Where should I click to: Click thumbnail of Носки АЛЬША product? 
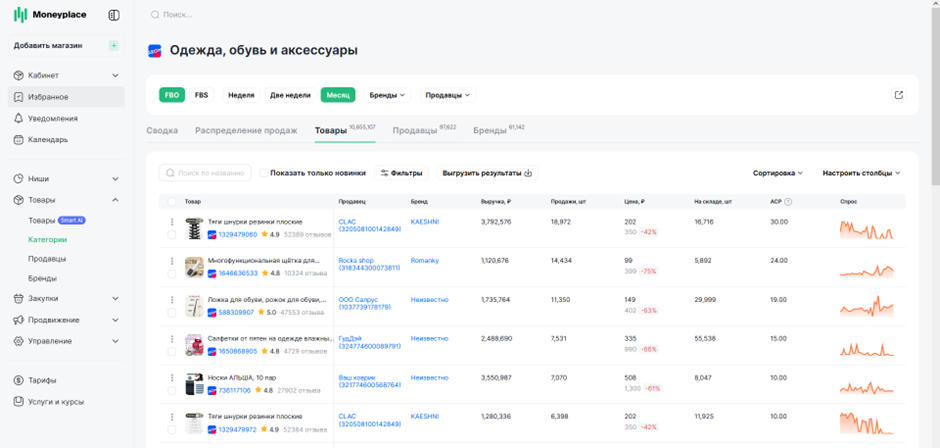click(194, 383)
